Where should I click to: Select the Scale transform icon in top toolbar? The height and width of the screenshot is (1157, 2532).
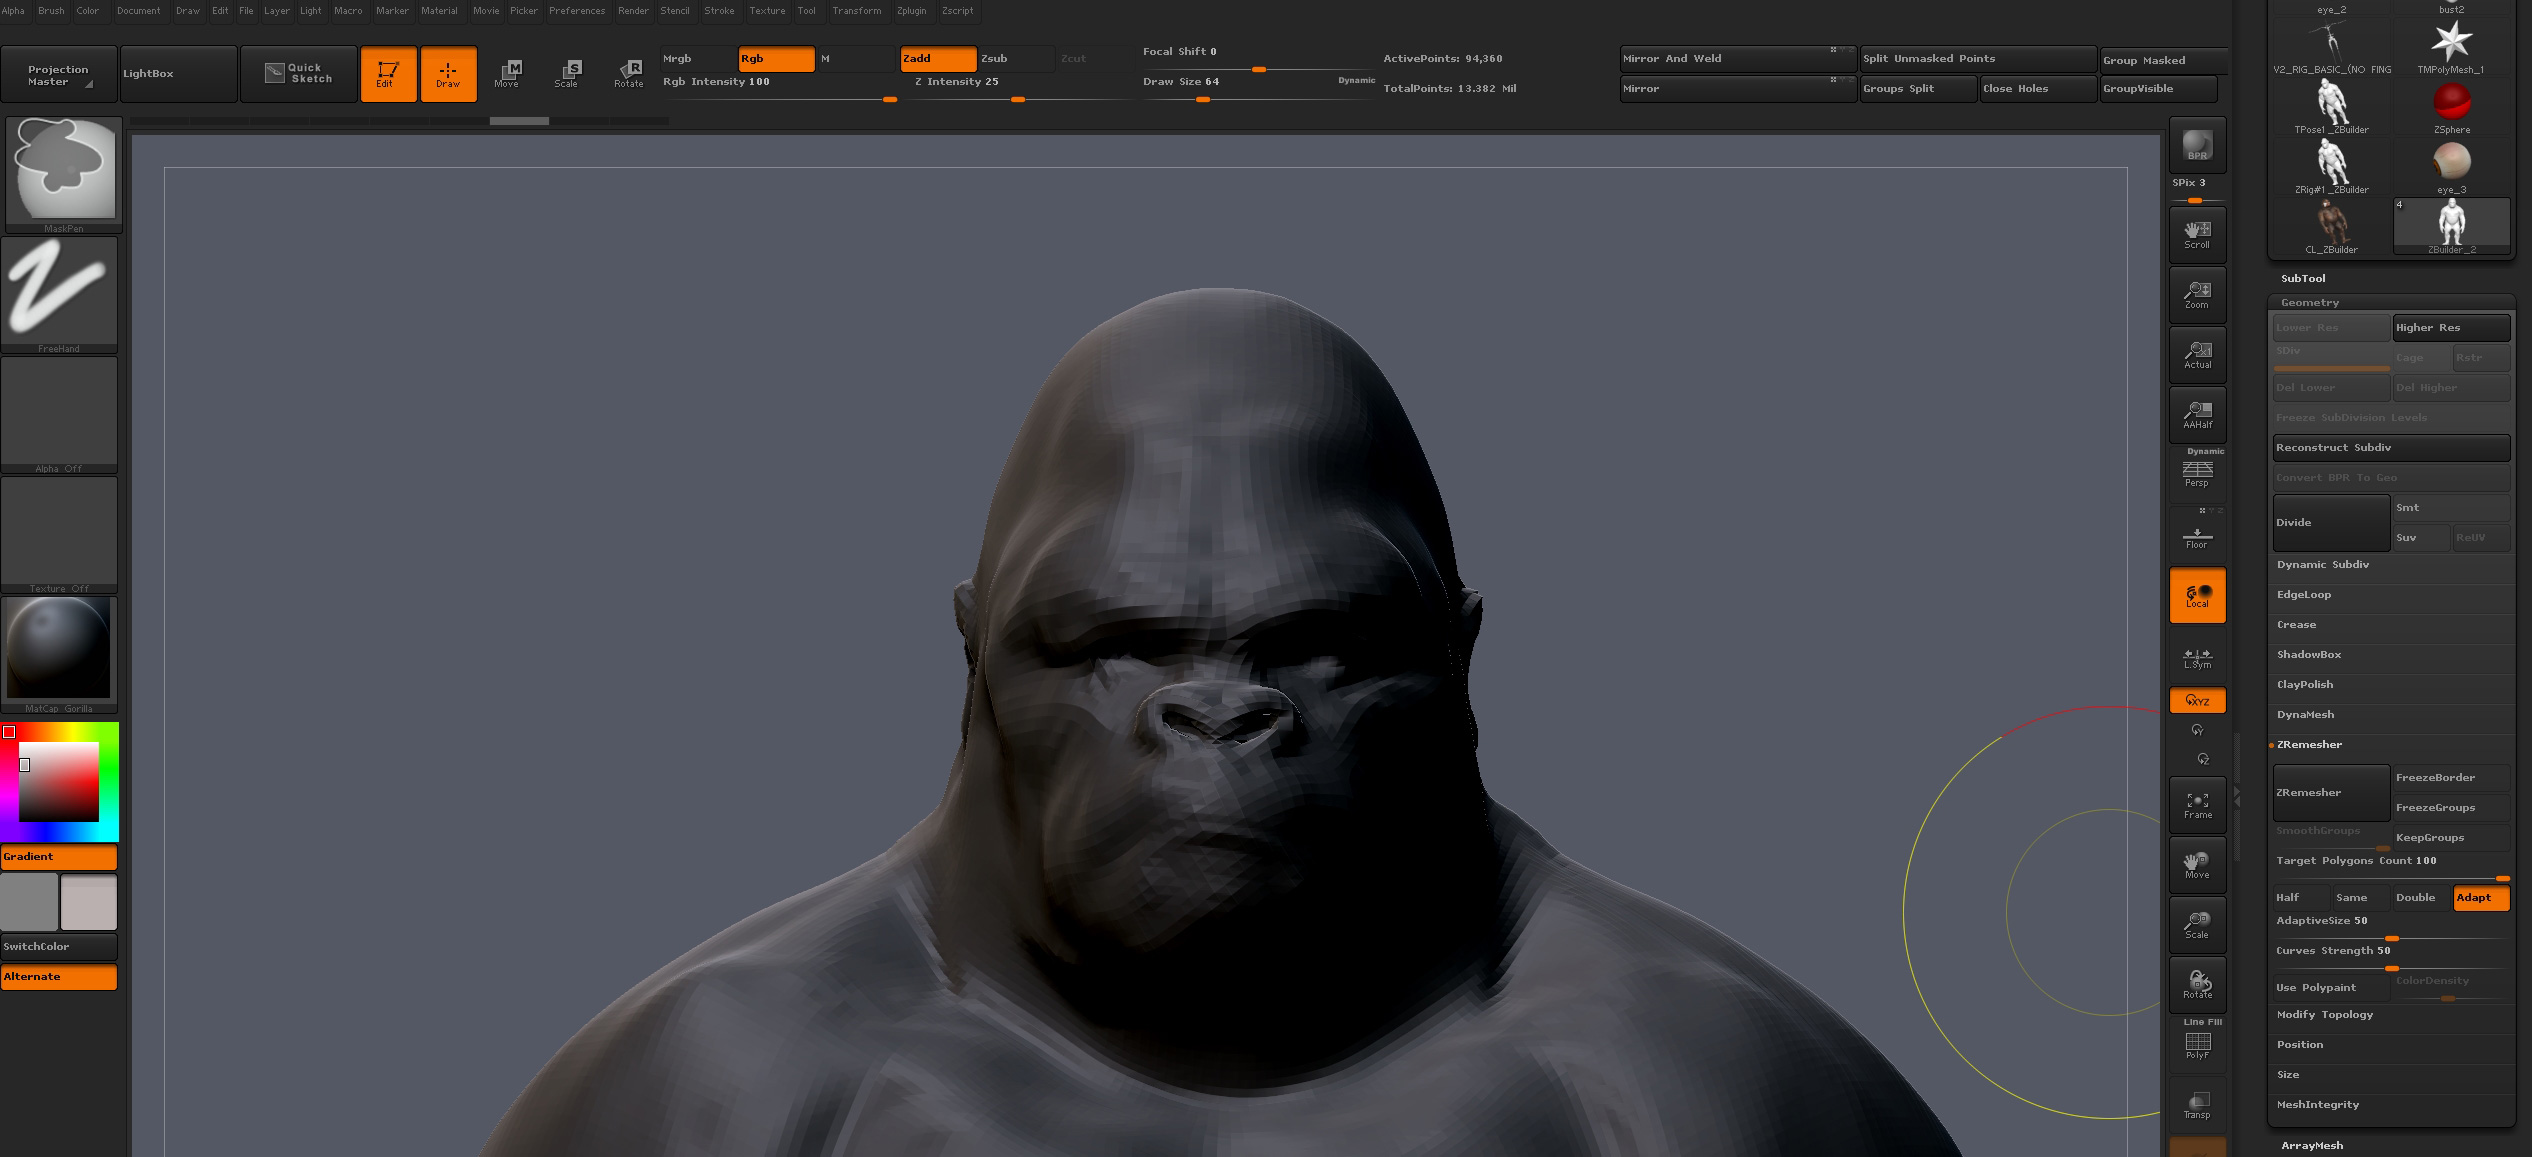567,74
